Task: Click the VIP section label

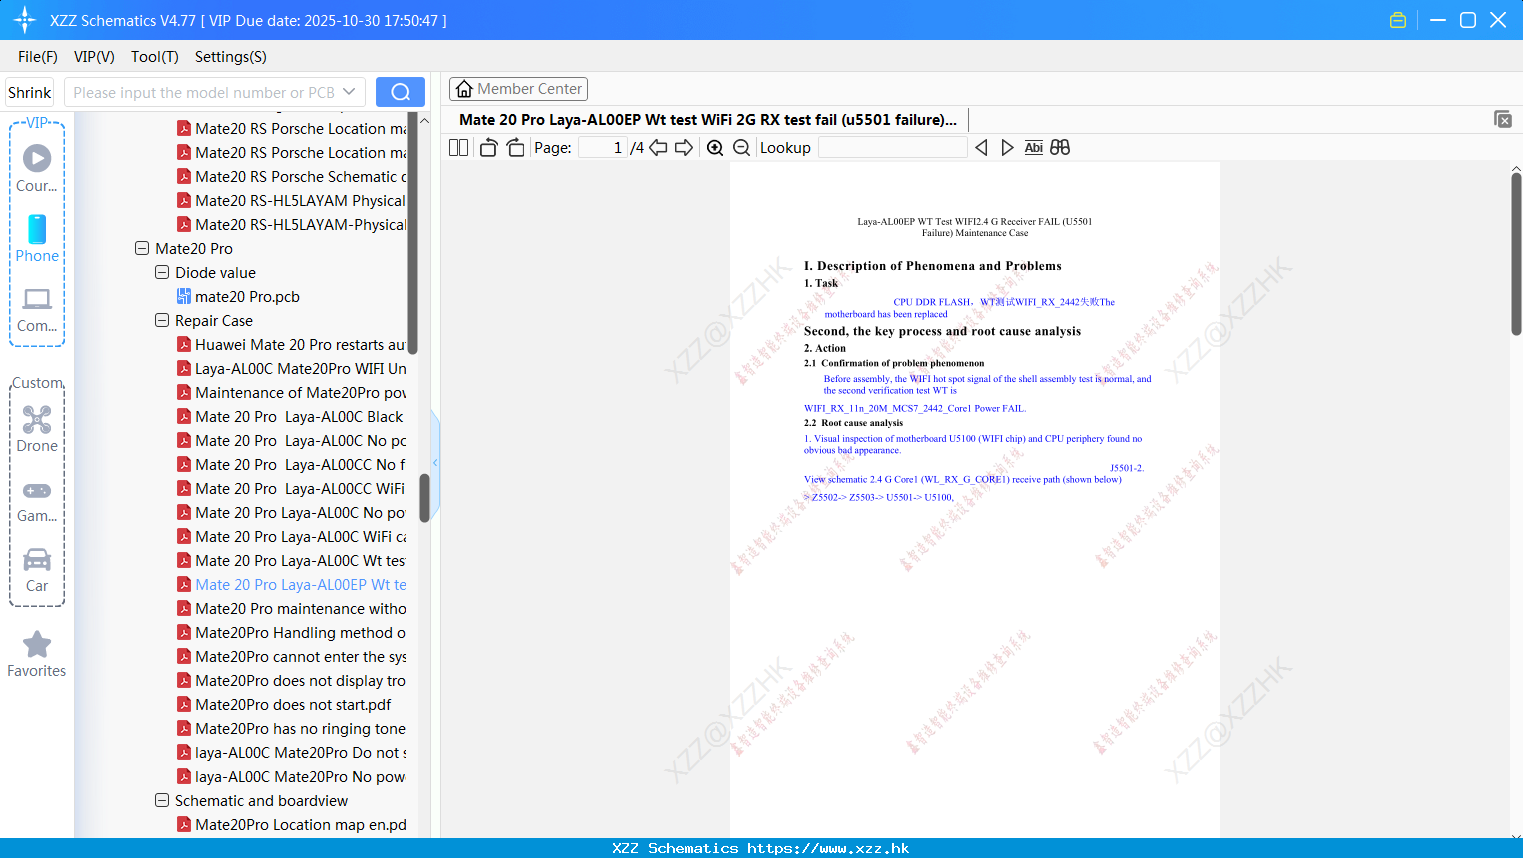Action: (x=37, y=122)
